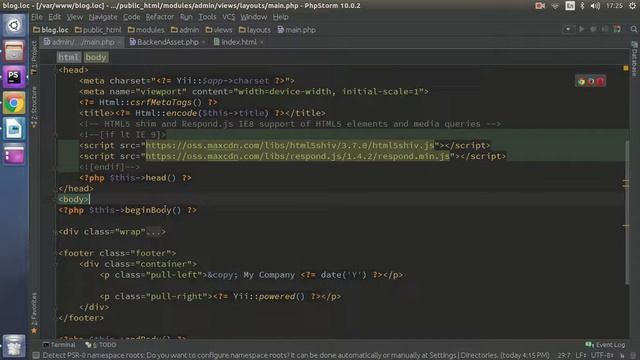Launch Files manager from dock
The image size is (640, 360).
pyautogui.click(x=14, y=51)
